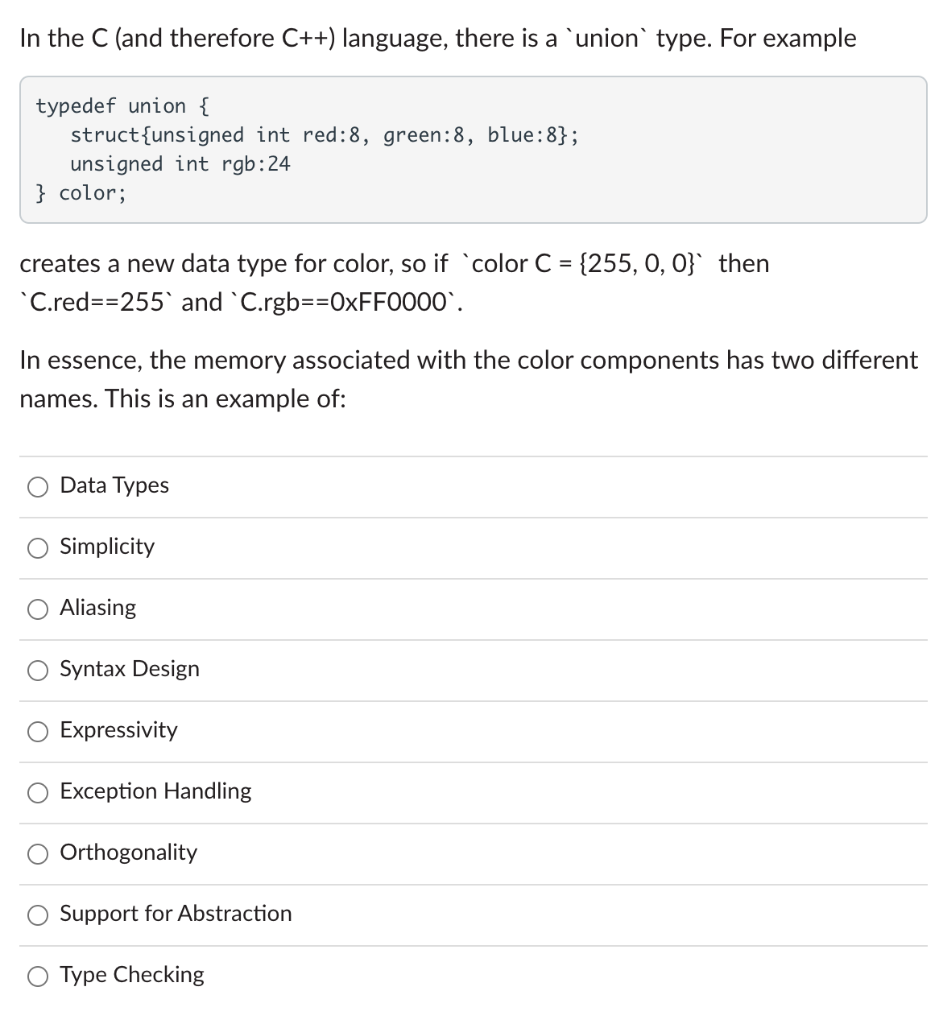Pick the Type Checking answer
Viewport: 939px width, 1024px height.
[x=37, y=975]
